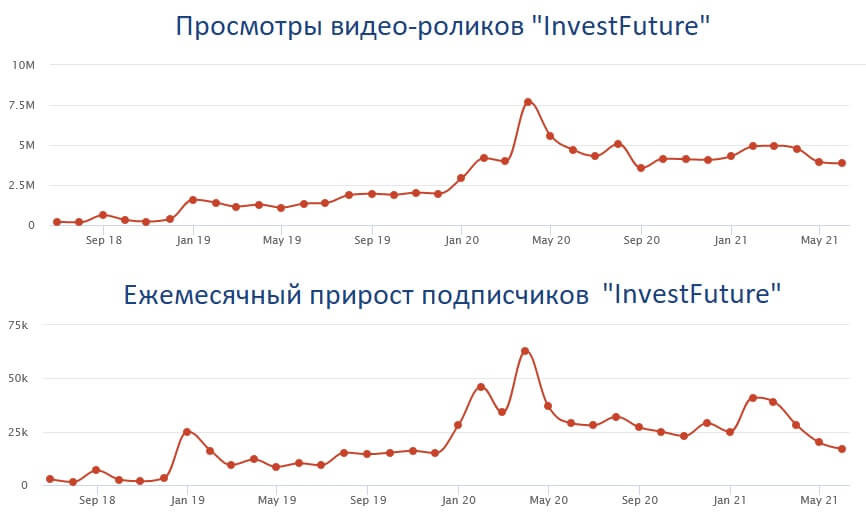
Task: Click the views chart title "Просмотры видео-роликов"
Action: pyautogui.click(x=350, y=26)
